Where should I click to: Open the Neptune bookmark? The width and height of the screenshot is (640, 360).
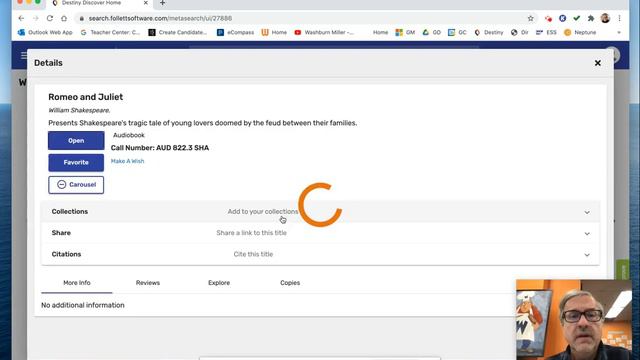(x=580, y=32)
